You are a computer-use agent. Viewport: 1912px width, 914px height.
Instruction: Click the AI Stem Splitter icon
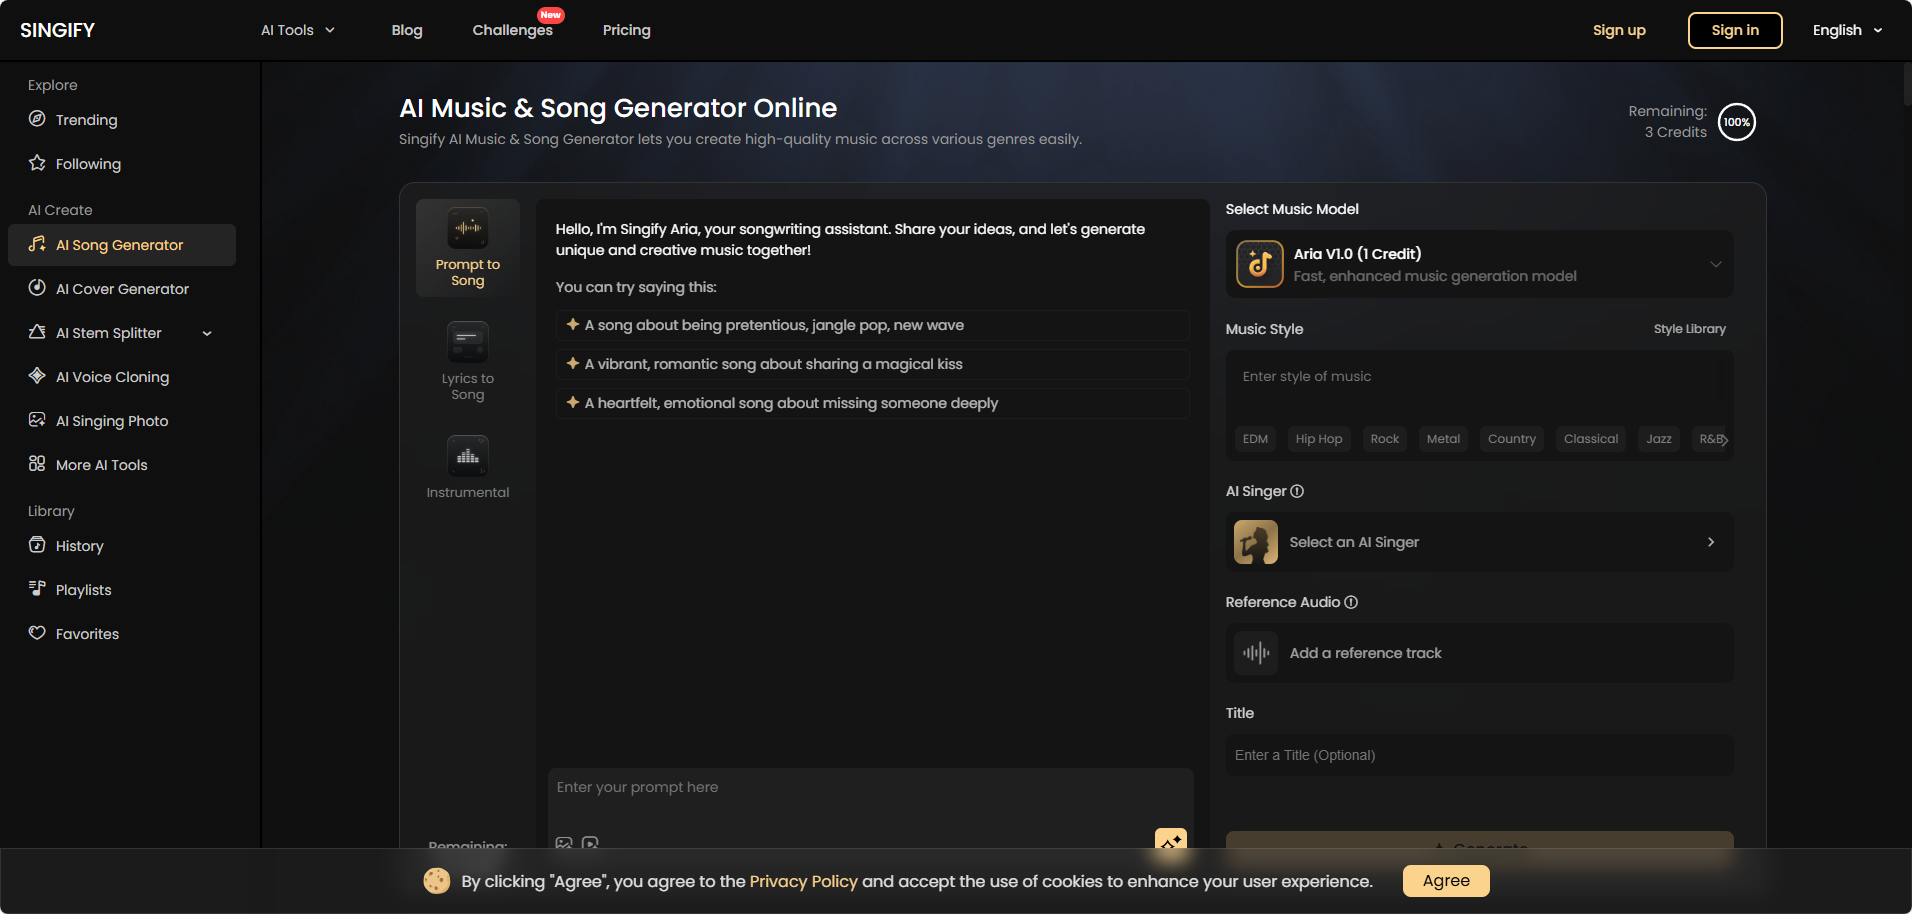[37, 332]
